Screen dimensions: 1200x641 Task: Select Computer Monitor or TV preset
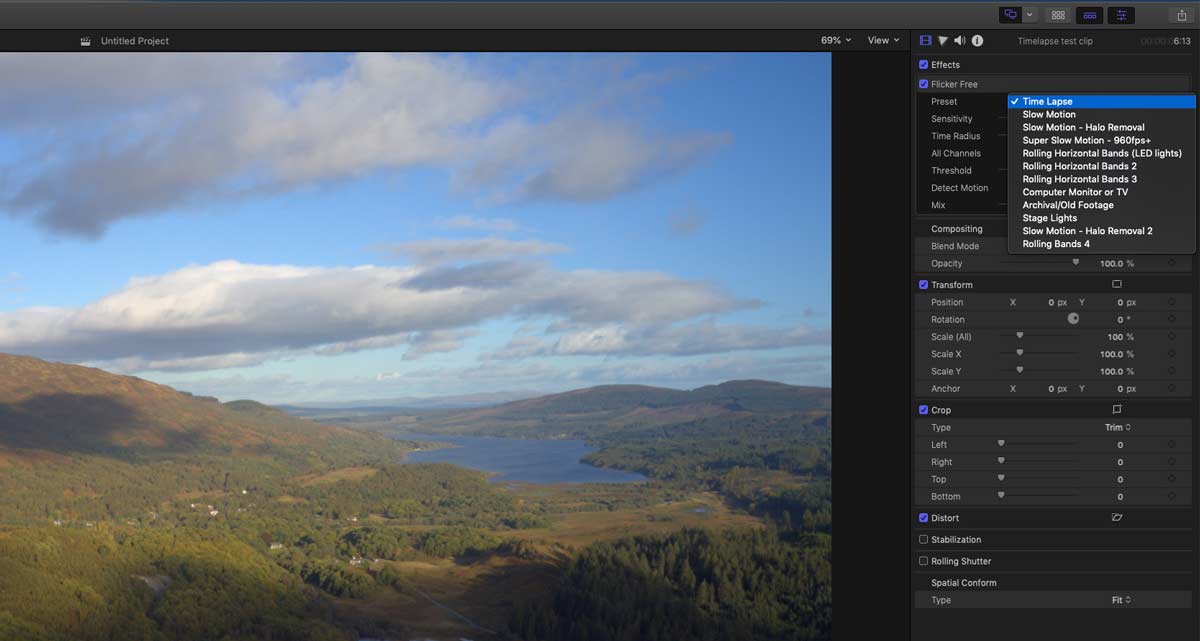(x=1102, y=192)
